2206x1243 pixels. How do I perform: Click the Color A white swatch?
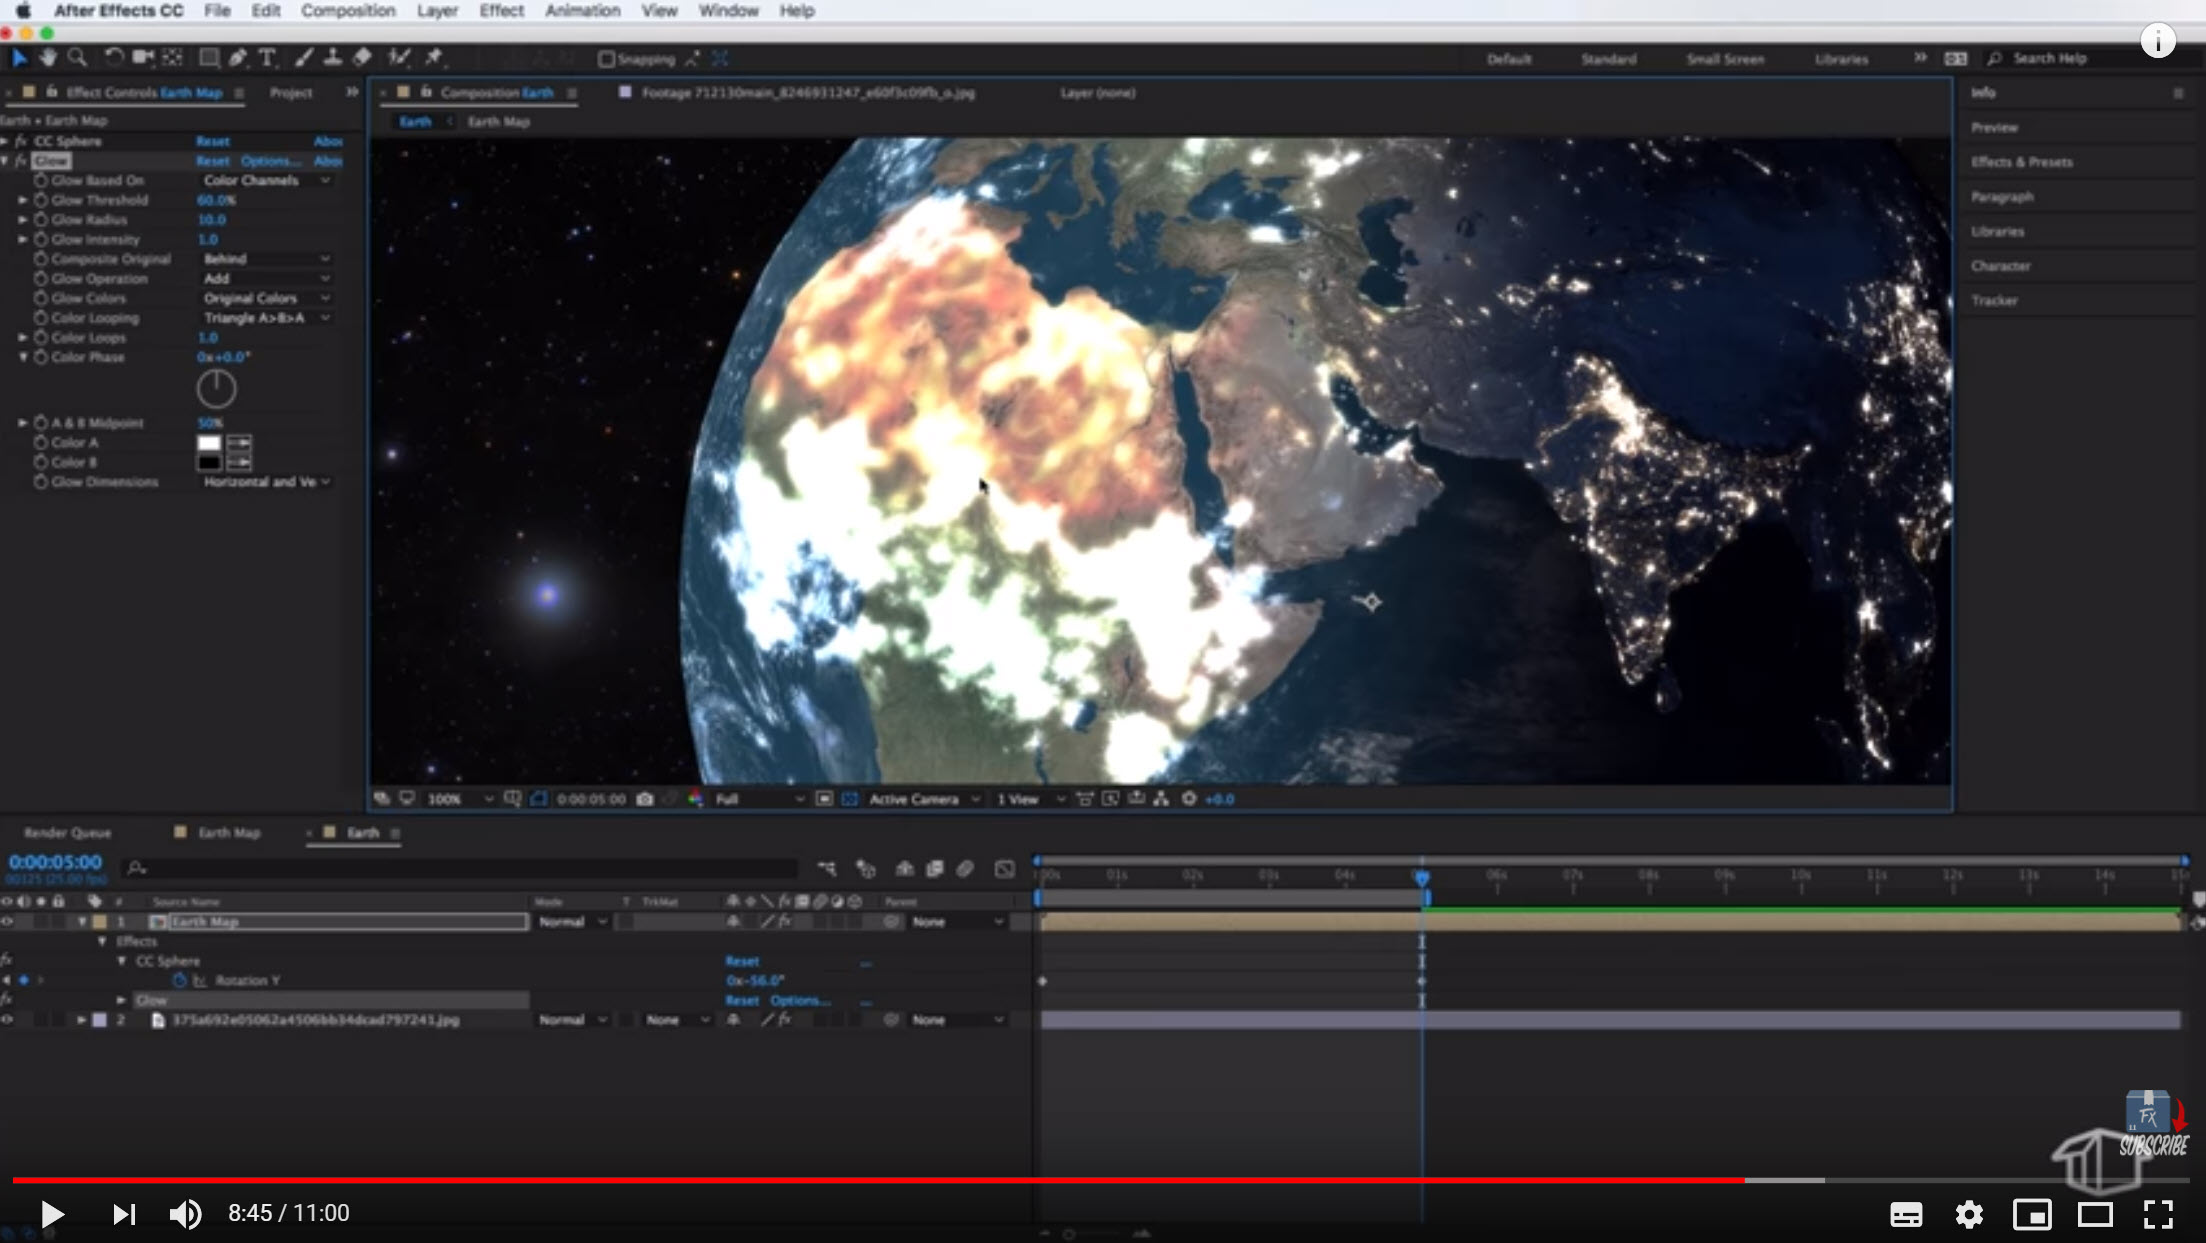pos(209,443)
